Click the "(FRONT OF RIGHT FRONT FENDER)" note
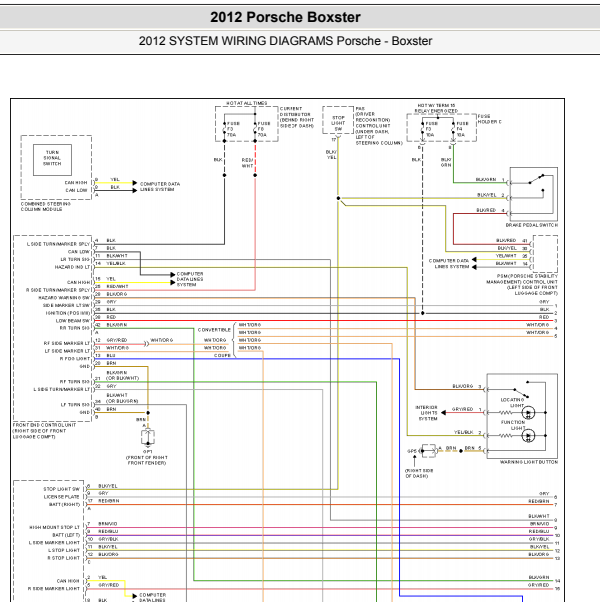The width and height of the screenshot is (600, 602). coord(147,460)
